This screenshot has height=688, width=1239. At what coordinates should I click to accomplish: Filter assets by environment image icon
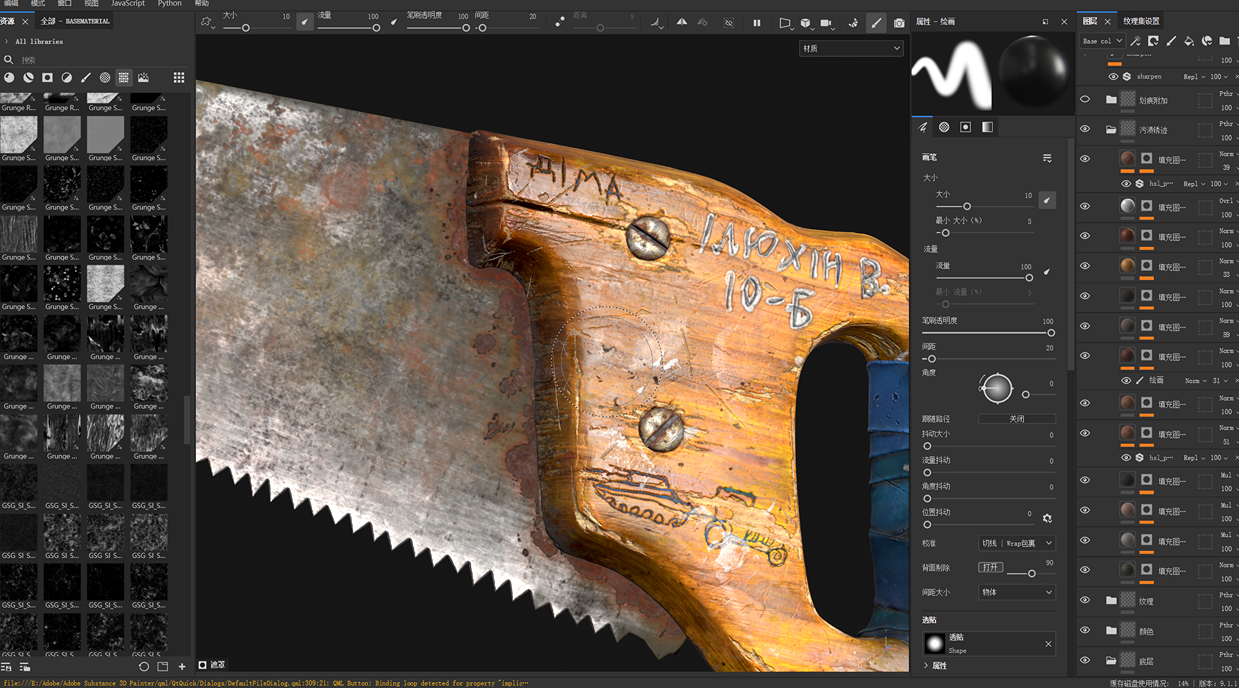143,77
